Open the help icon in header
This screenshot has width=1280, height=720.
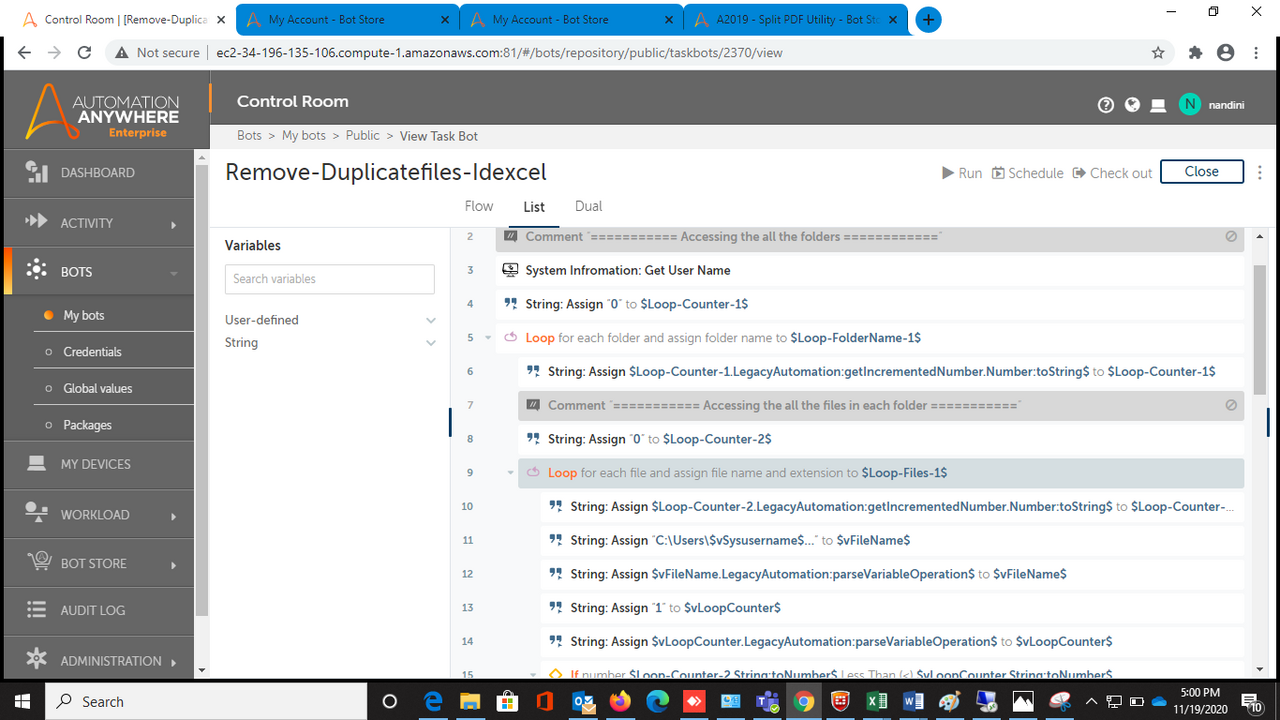pos(1105,104)
